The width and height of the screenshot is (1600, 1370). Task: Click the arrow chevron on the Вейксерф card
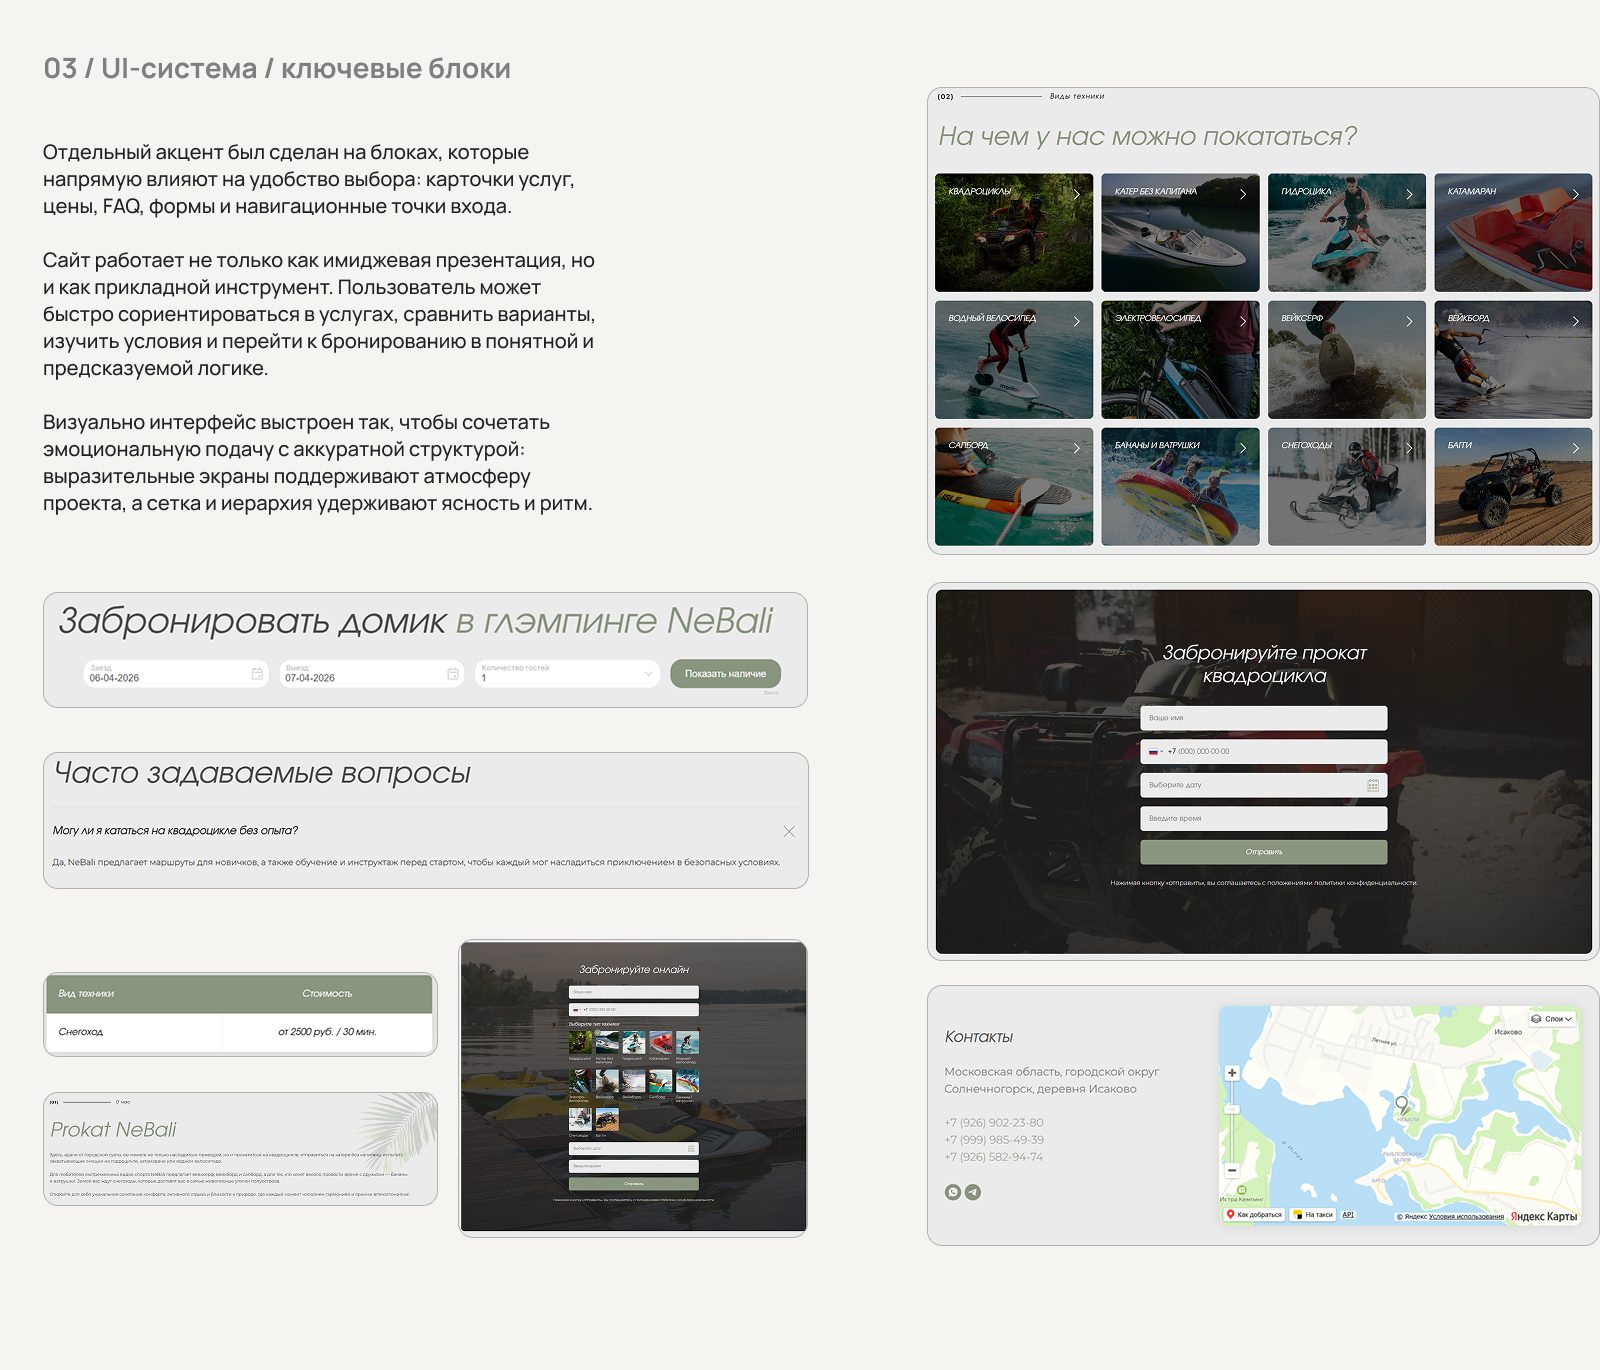coord(1409,321)
